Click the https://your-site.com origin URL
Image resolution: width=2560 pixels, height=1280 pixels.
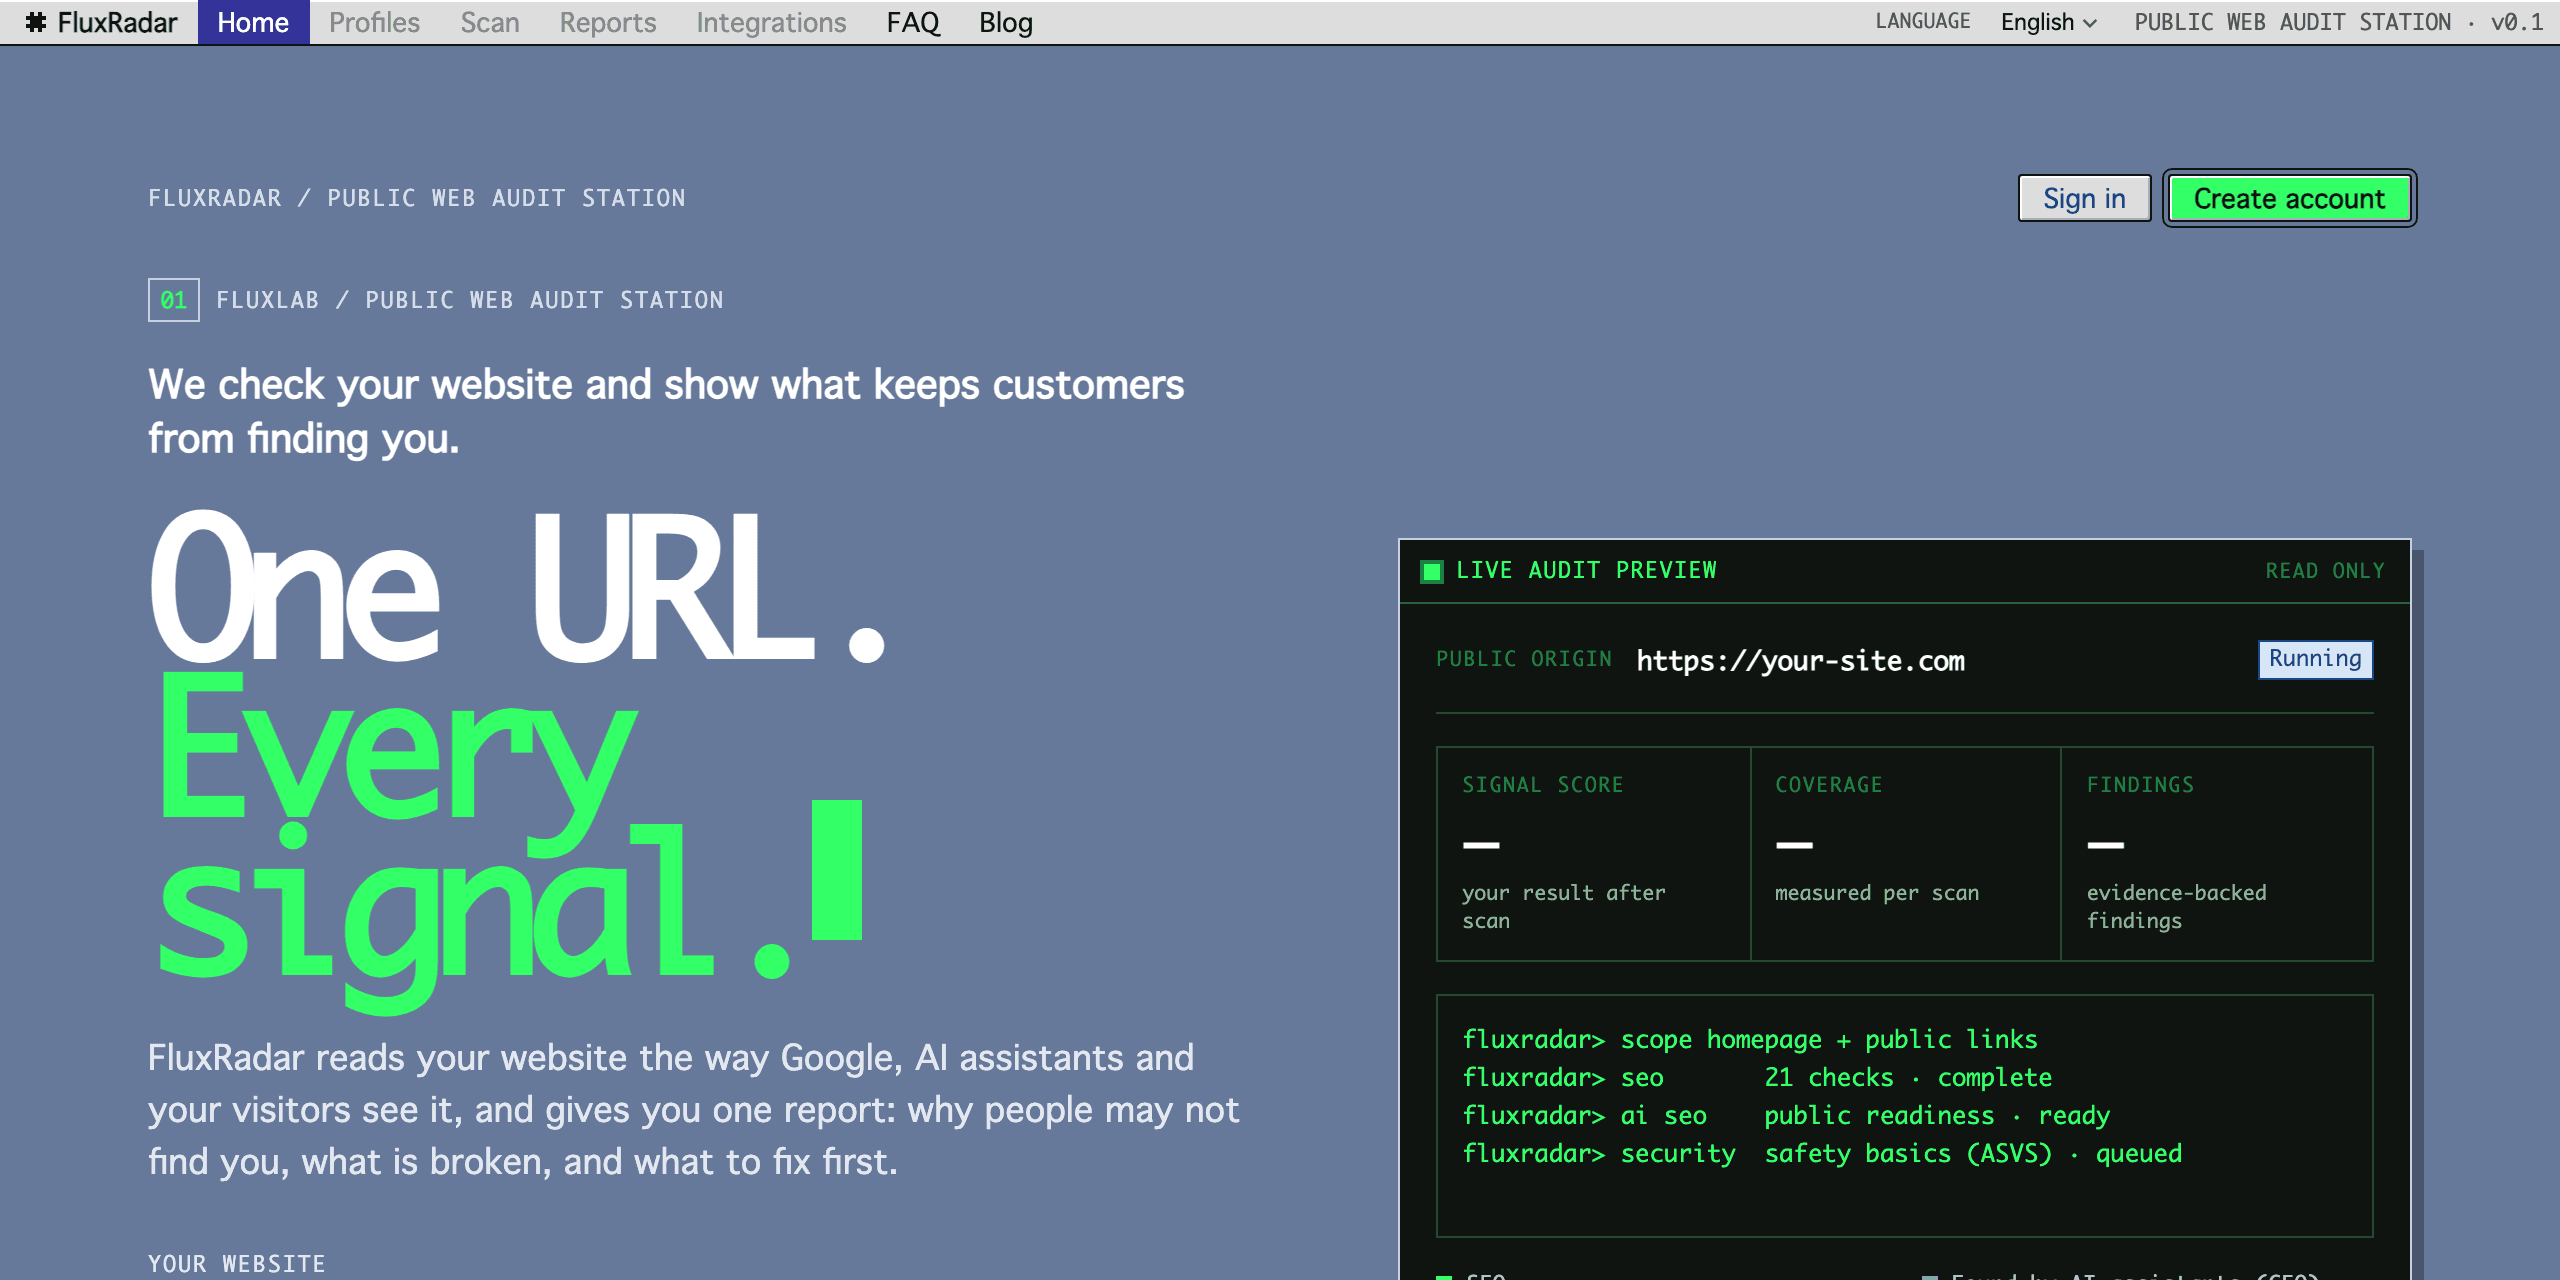(1800, 660)
